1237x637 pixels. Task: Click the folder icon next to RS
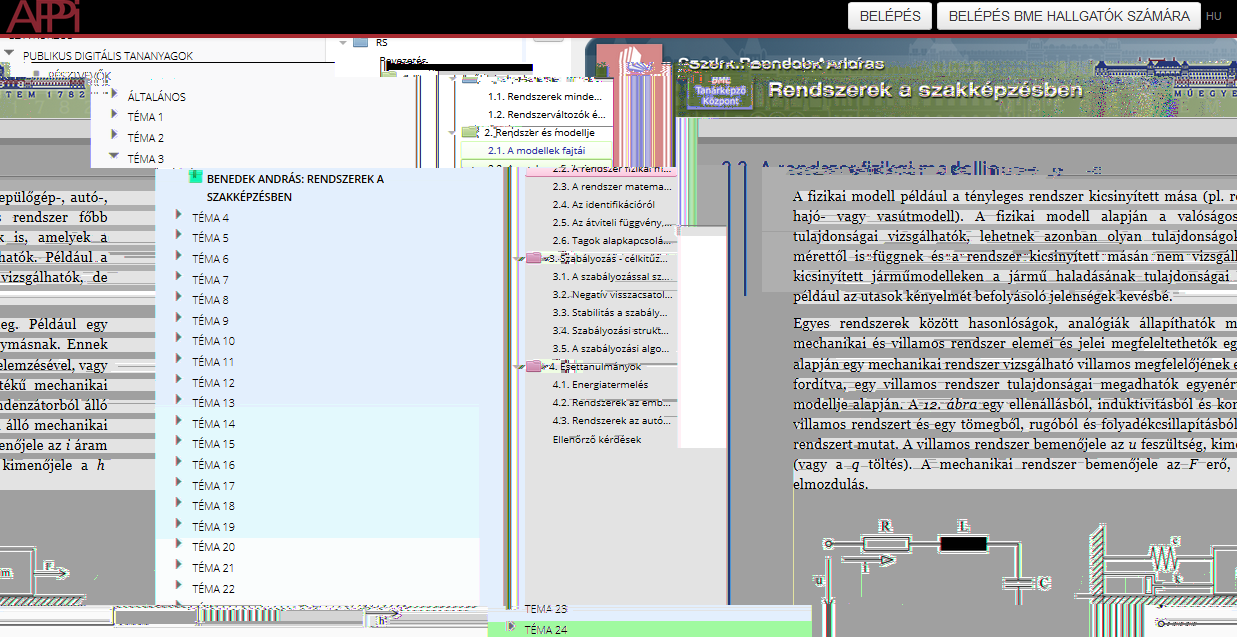pyautogui.click(x=362, y=43)
